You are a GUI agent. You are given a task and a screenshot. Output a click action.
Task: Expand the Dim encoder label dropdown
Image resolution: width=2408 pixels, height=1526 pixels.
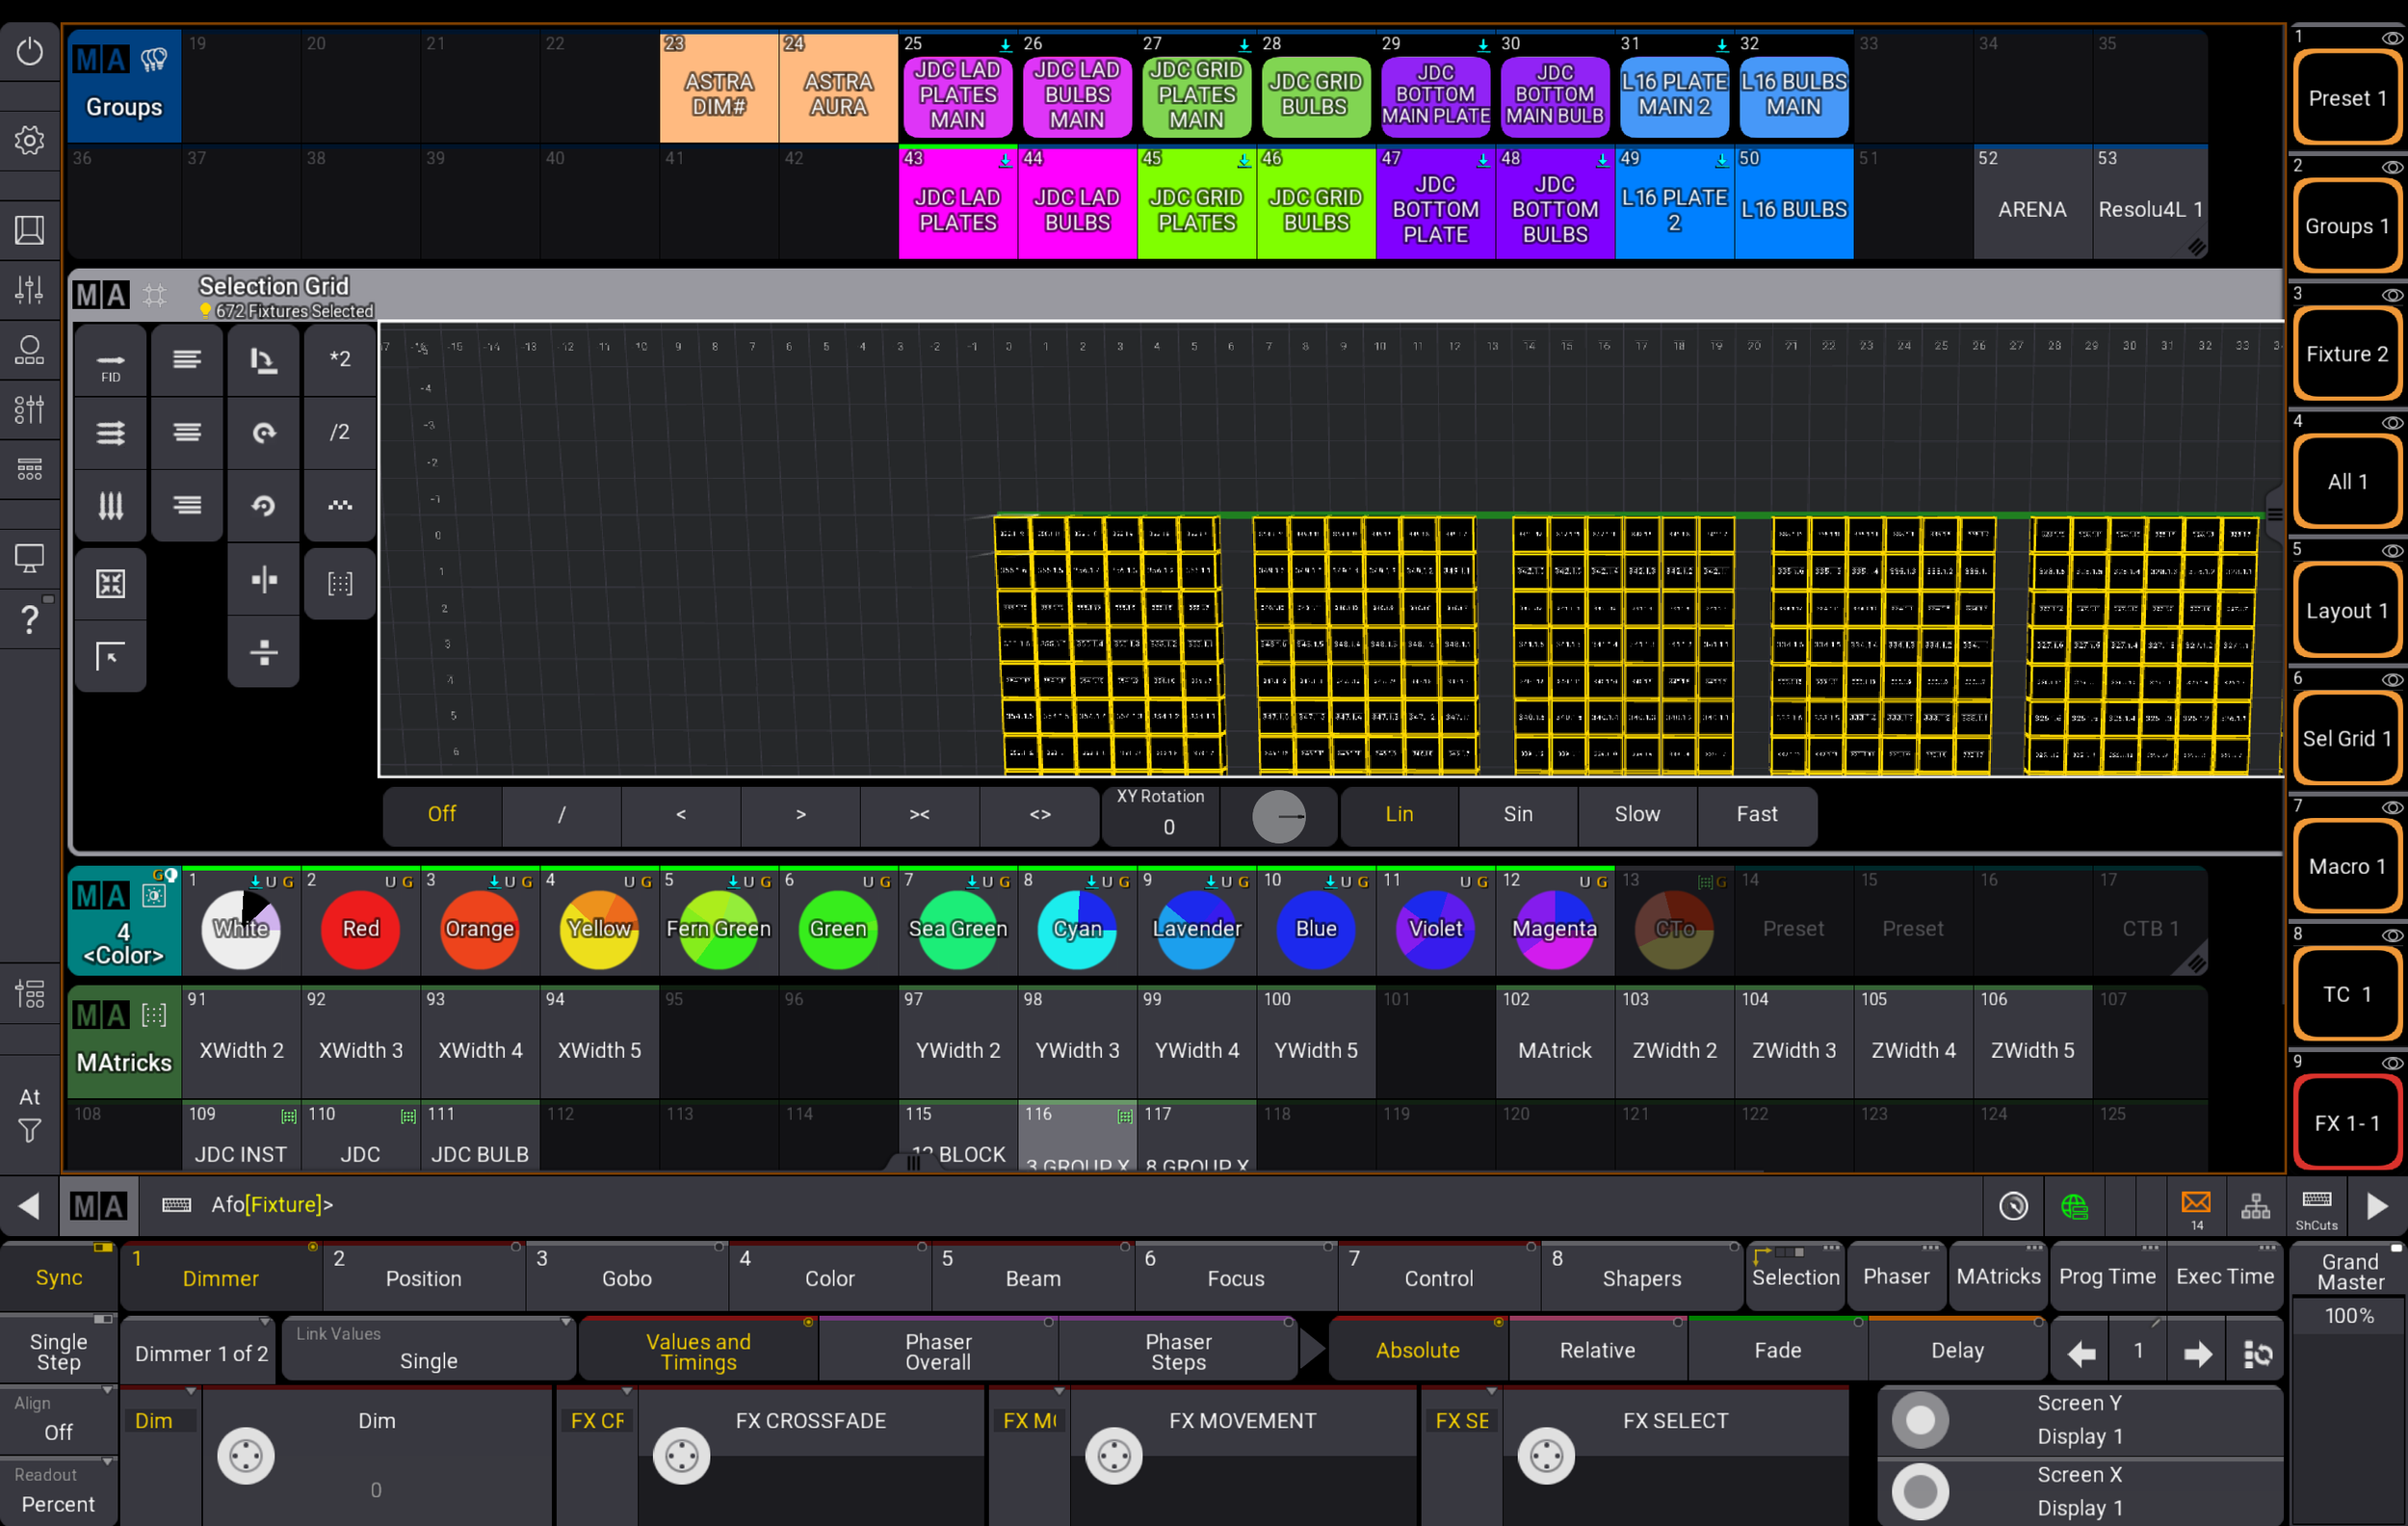pos(160,1420)
